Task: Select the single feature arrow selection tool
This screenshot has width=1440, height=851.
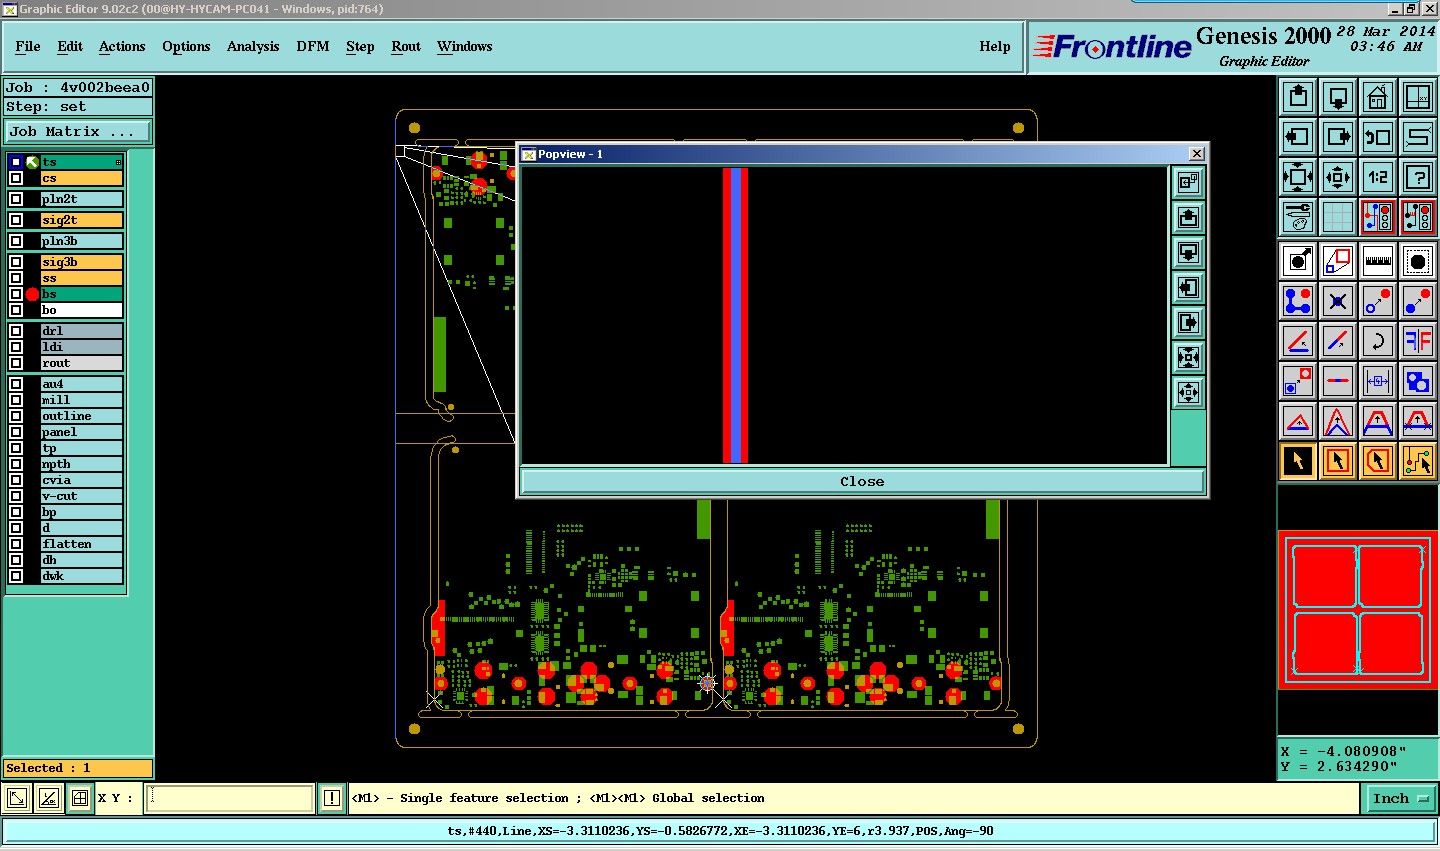Action: (x=1297, y=461)
